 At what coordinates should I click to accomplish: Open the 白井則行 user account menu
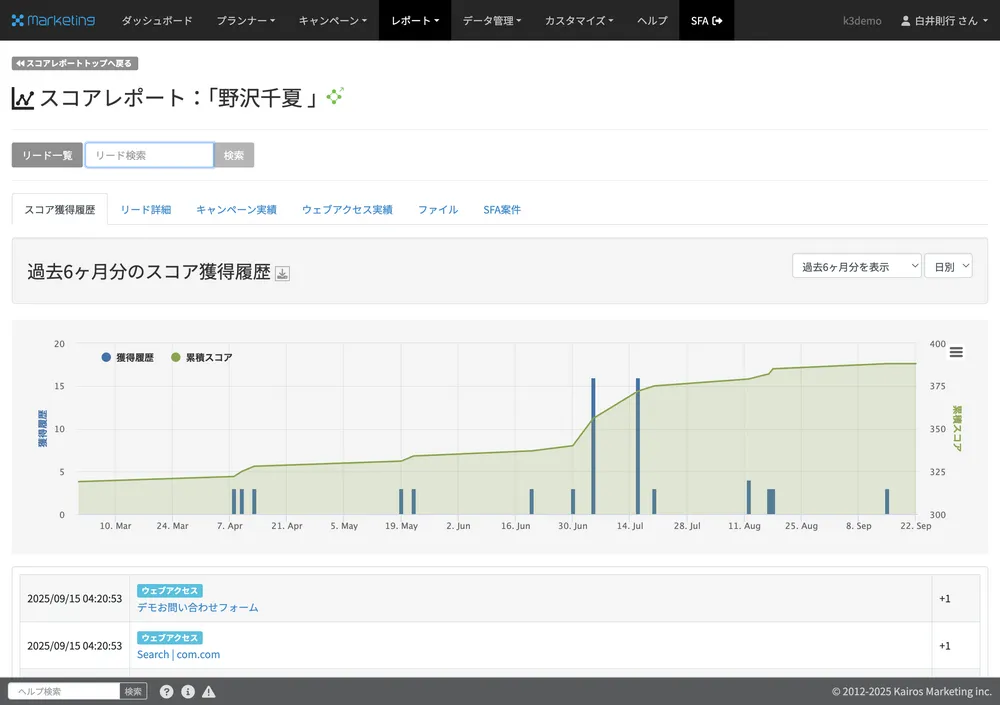coord(938,20)
